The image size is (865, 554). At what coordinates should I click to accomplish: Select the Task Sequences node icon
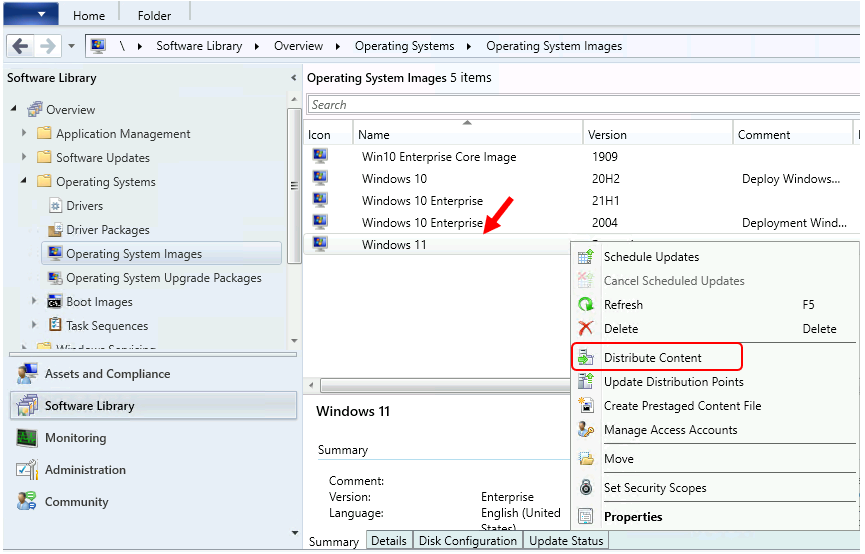[55, 325]
